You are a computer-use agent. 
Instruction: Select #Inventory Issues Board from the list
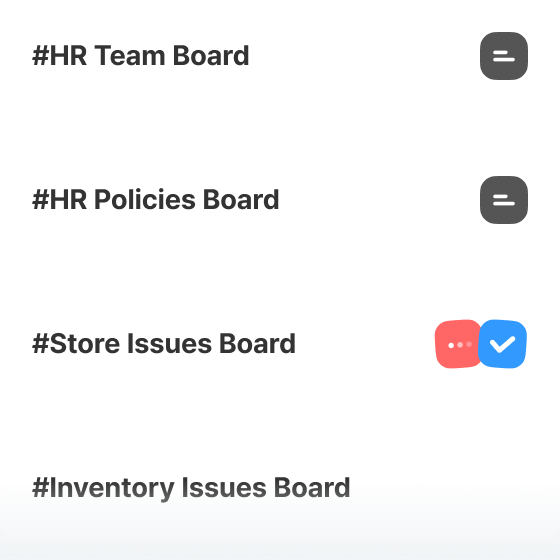click(x=191, y=488)
